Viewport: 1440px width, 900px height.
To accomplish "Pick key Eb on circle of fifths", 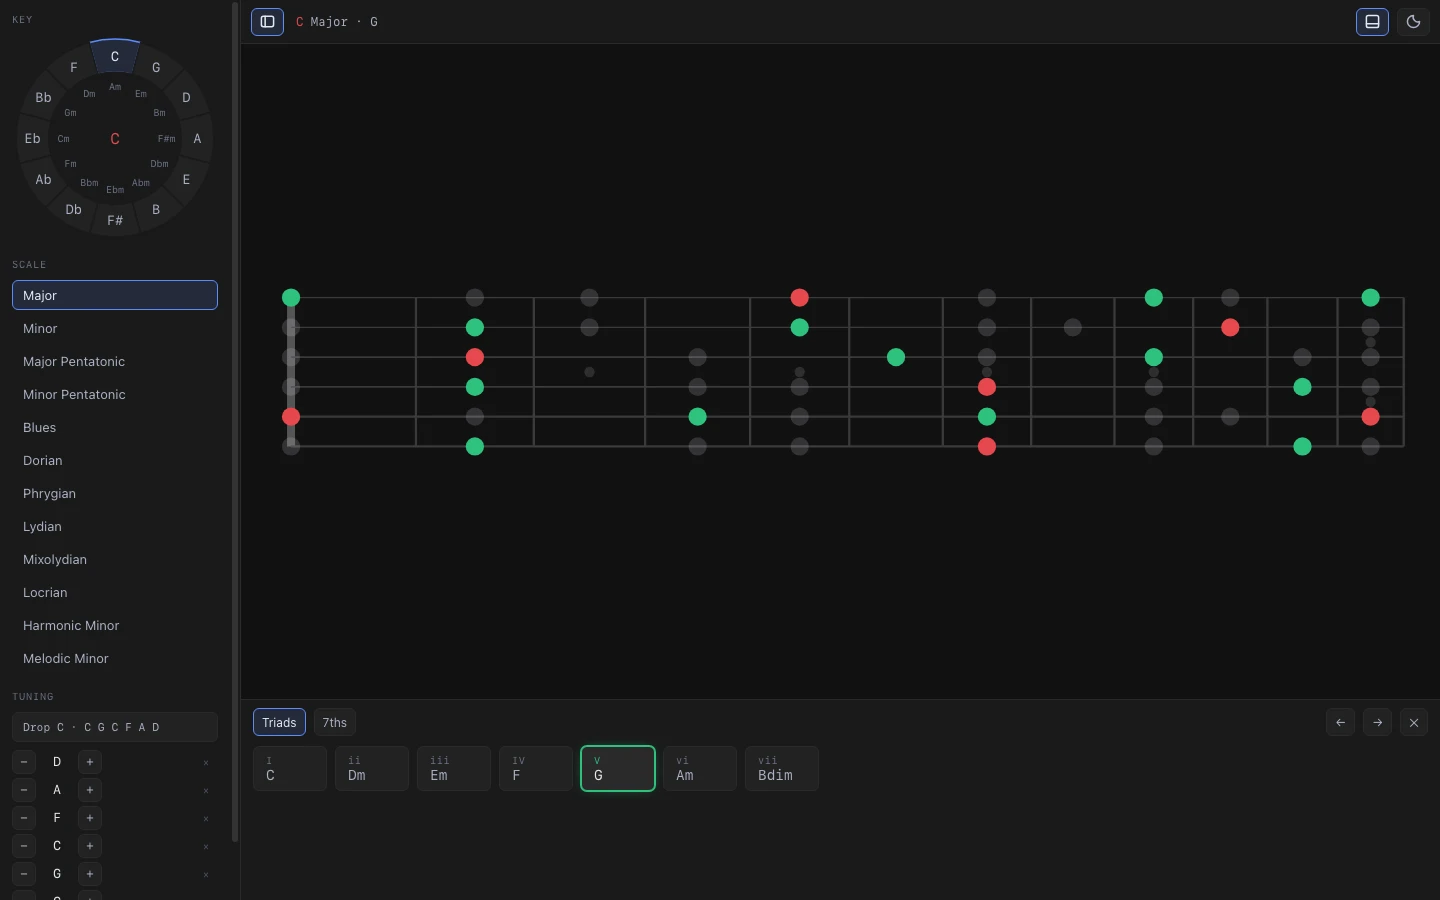I will [x=33, y=138].
